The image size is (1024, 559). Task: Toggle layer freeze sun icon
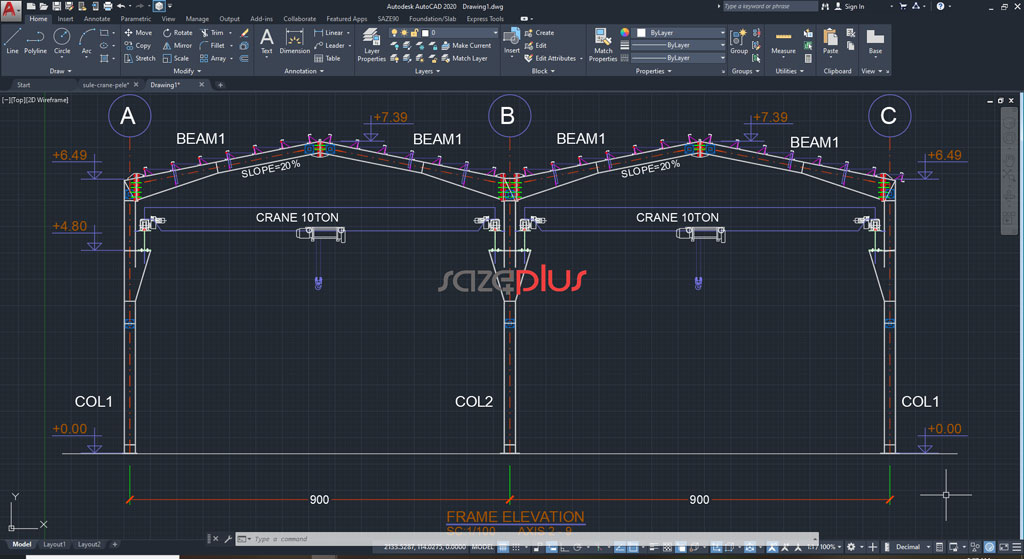point(404,33)
